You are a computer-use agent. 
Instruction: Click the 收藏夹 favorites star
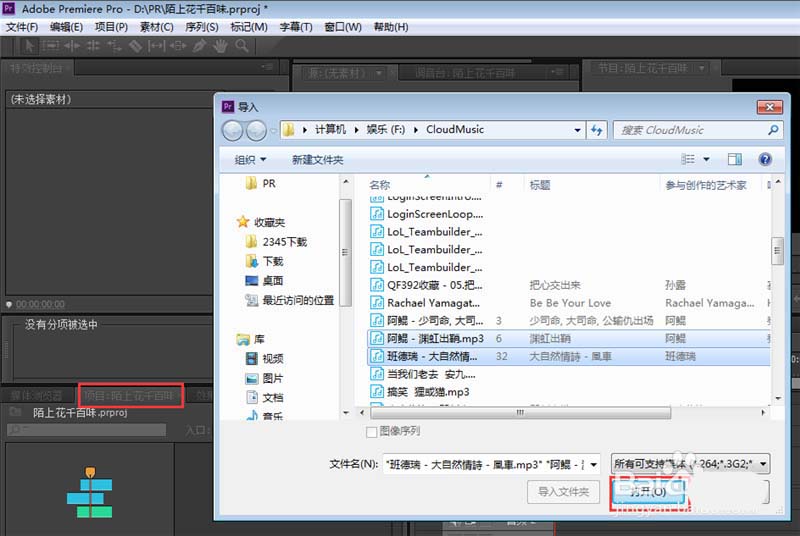click(243, 222)
